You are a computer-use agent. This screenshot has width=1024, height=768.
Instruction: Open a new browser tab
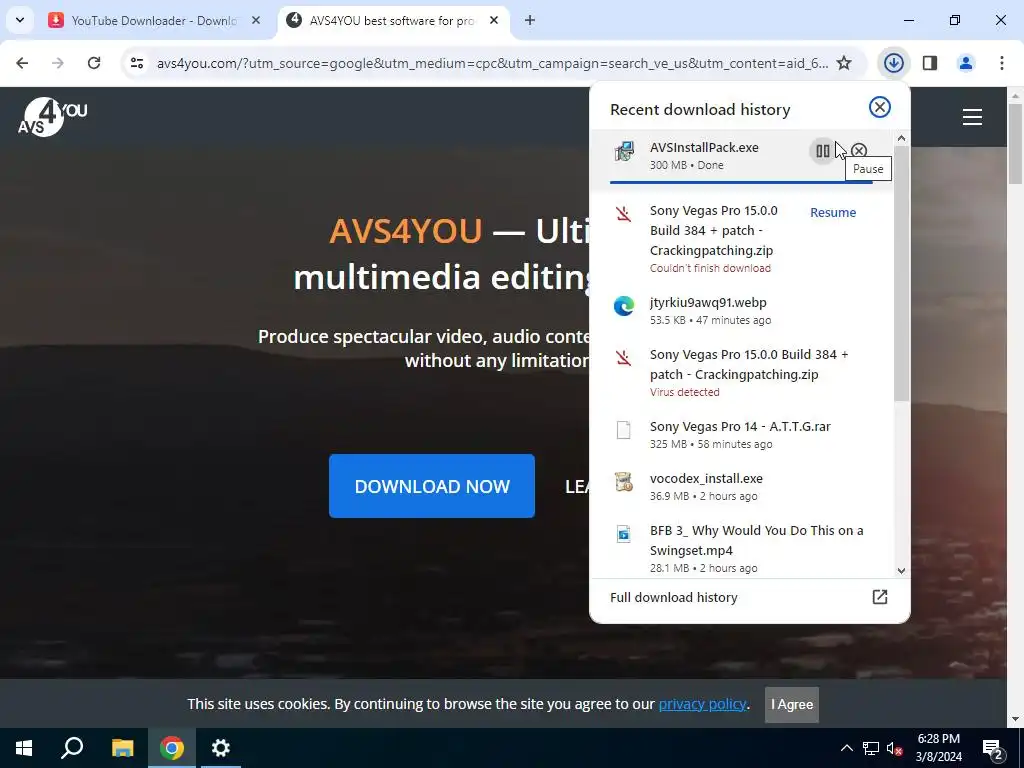[x=530, y=20]
